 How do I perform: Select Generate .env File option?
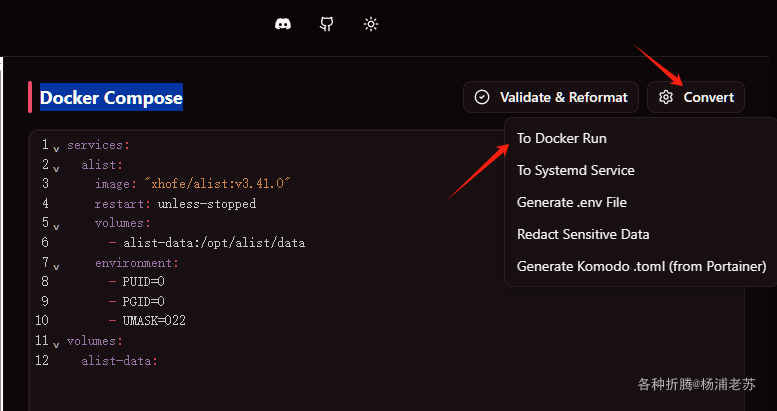click(571, 202)
